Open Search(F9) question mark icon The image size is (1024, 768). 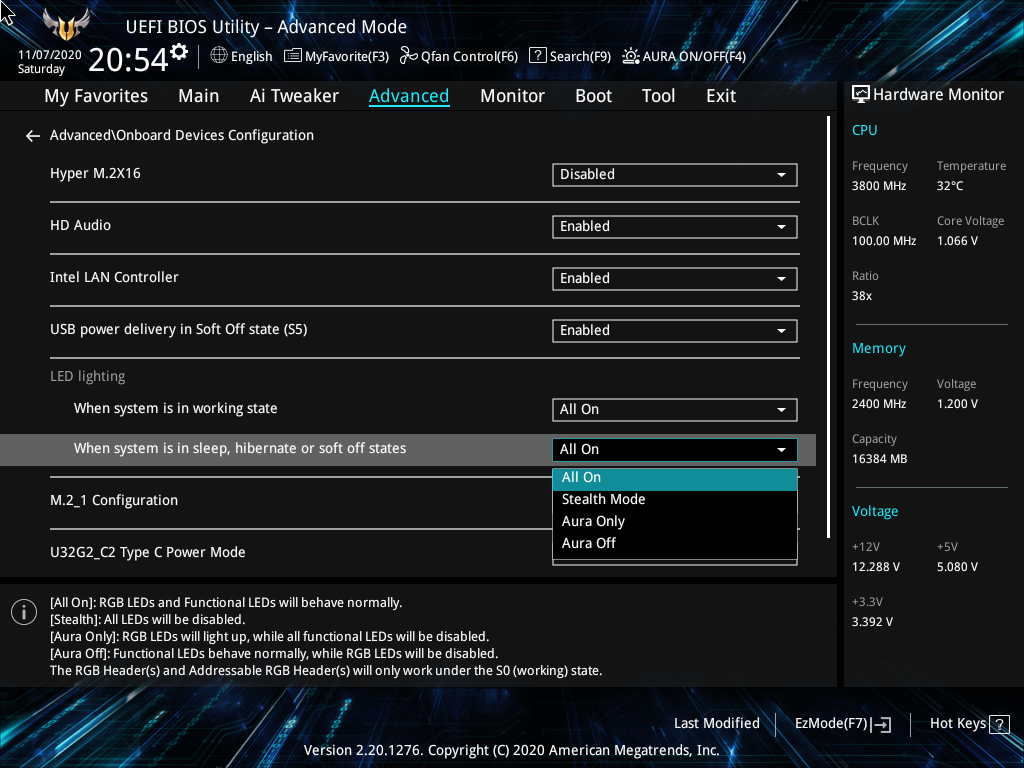click(537, 56)
